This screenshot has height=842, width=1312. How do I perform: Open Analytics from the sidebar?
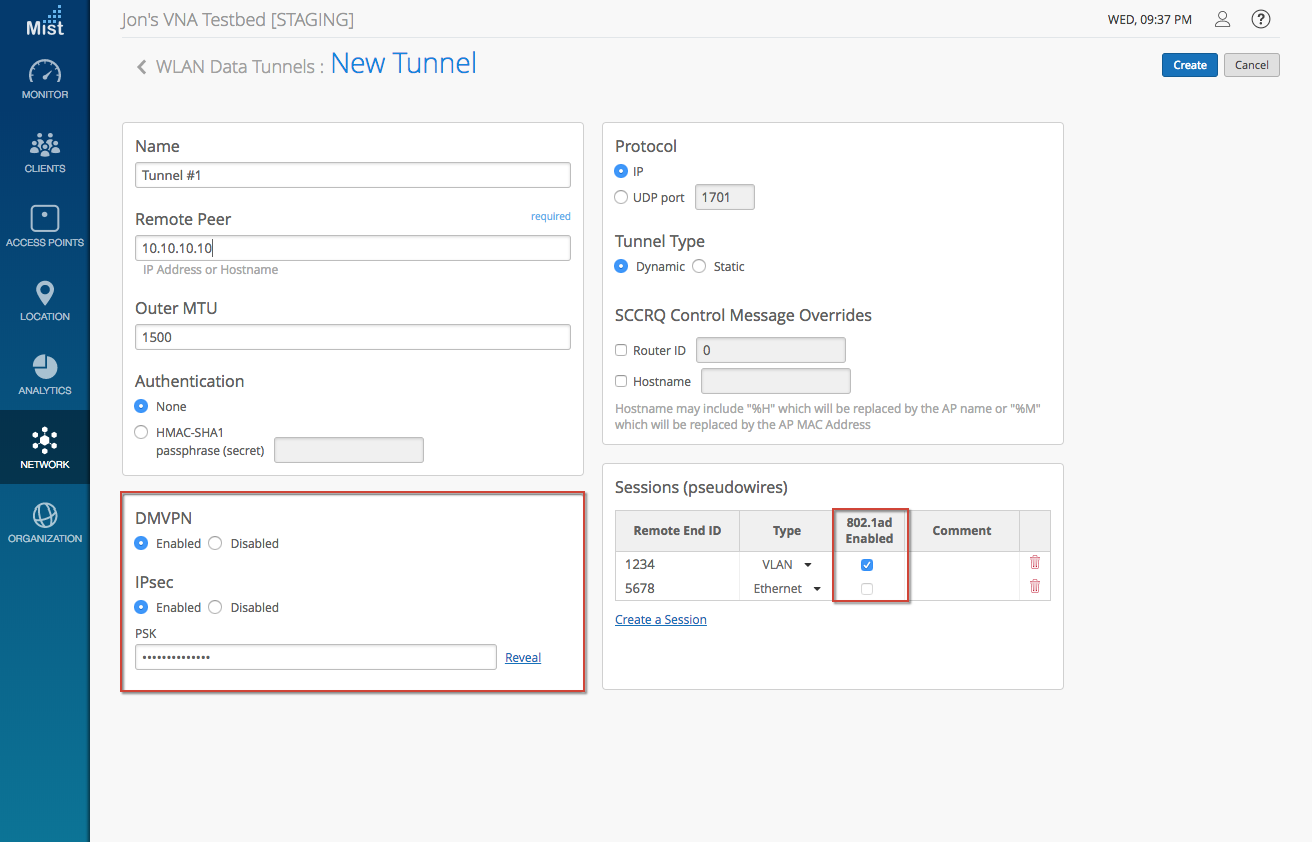click(45, 376)
